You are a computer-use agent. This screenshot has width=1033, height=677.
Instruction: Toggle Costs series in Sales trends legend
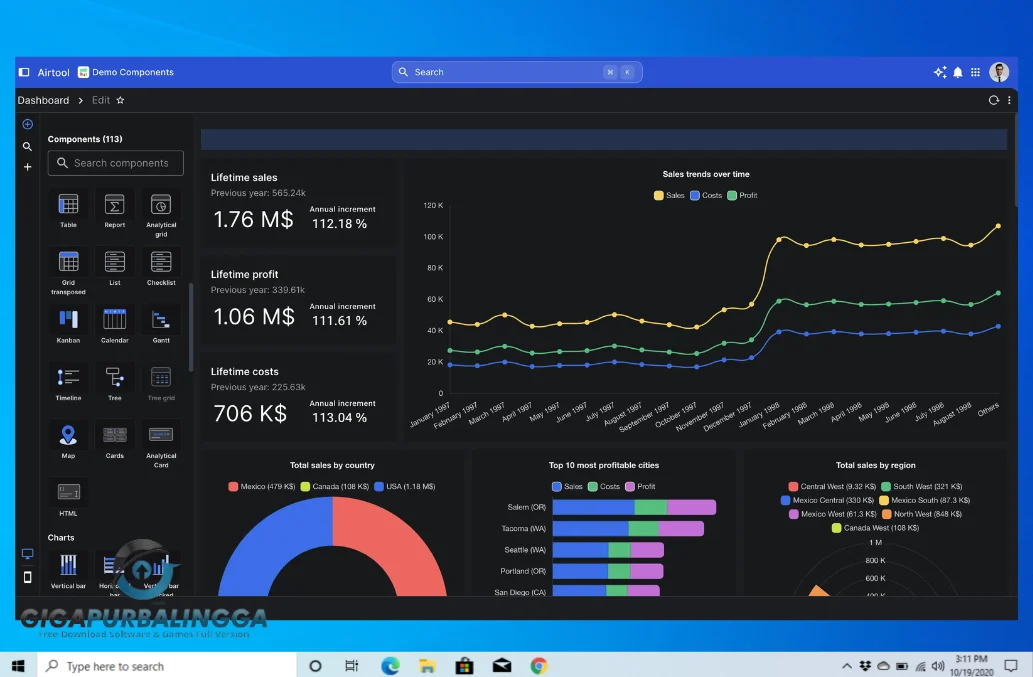[706, 196]
